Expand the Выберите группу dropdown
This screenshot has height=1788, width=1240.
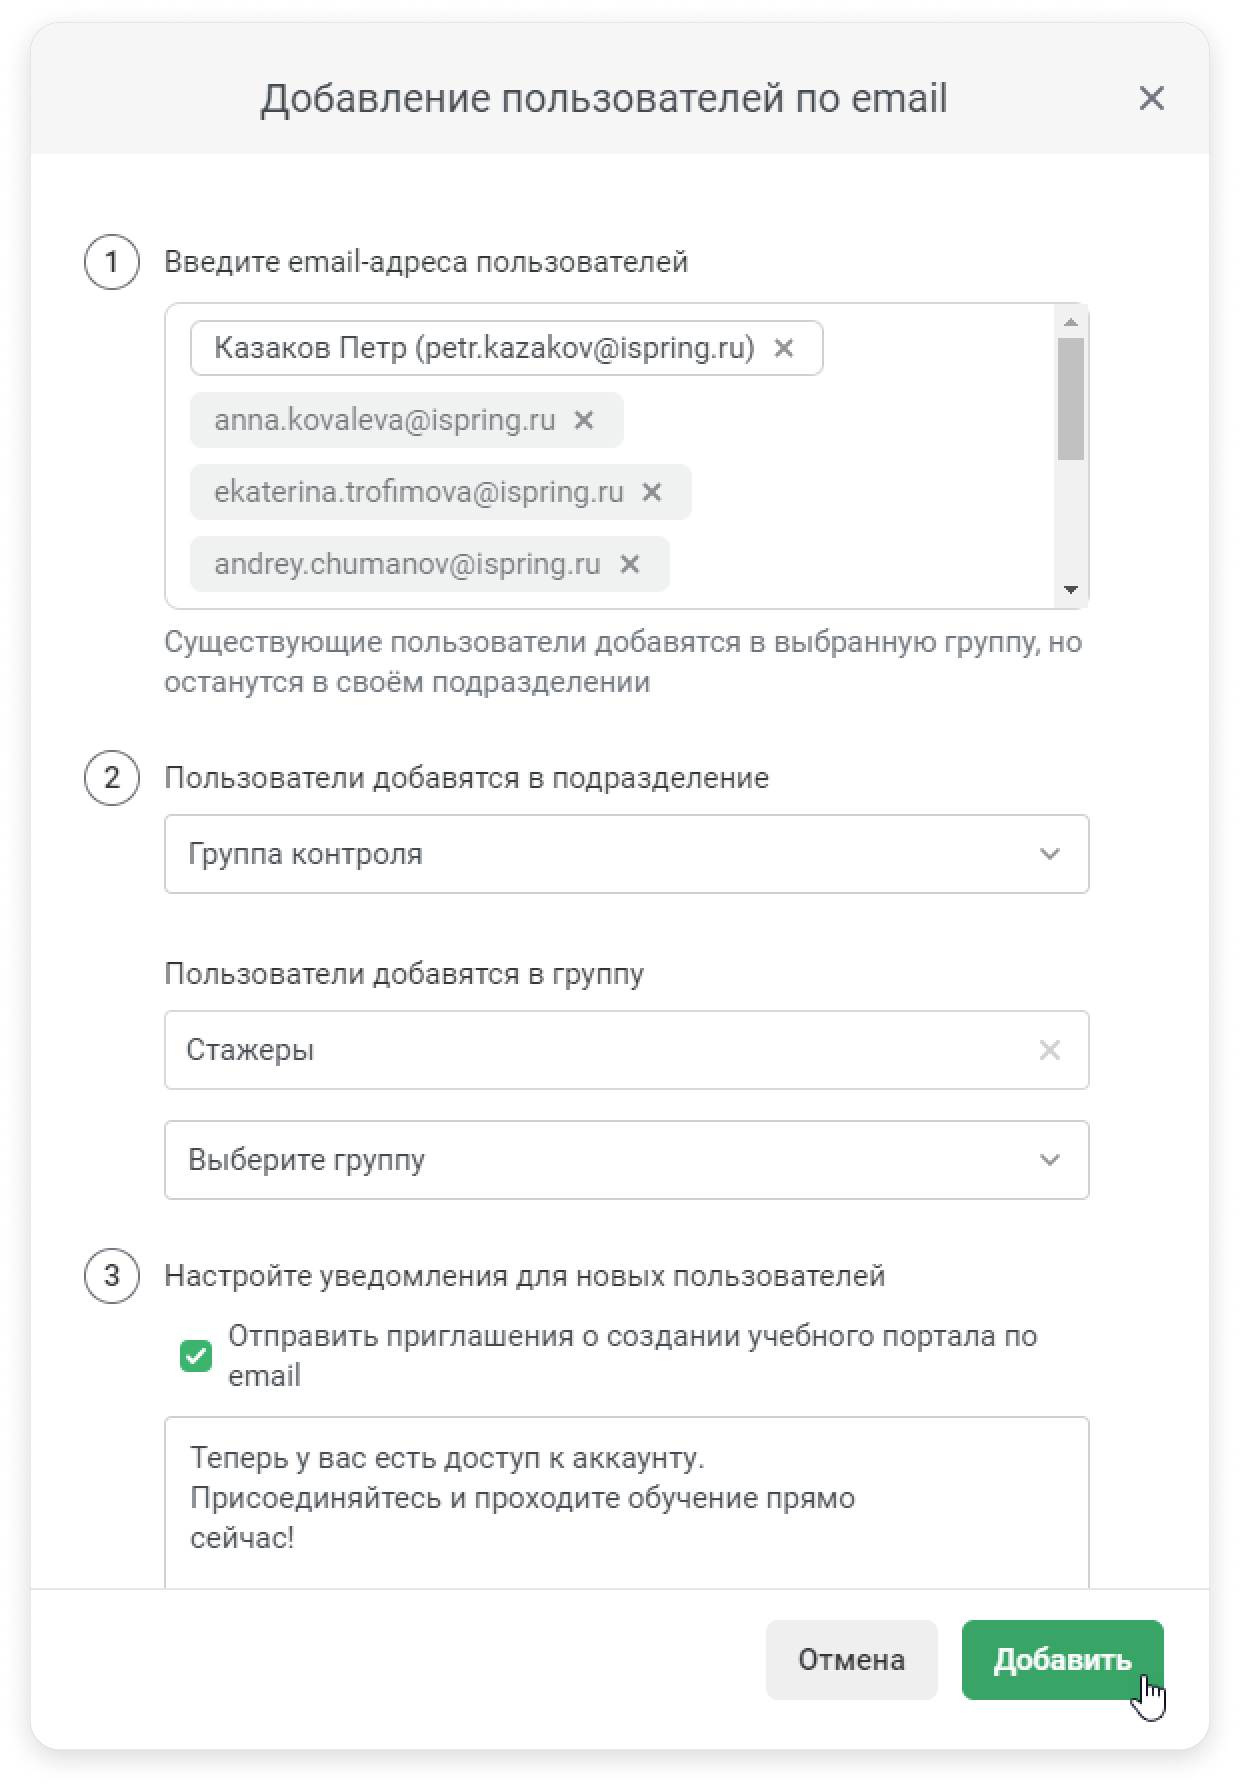tap(626, 1160)
